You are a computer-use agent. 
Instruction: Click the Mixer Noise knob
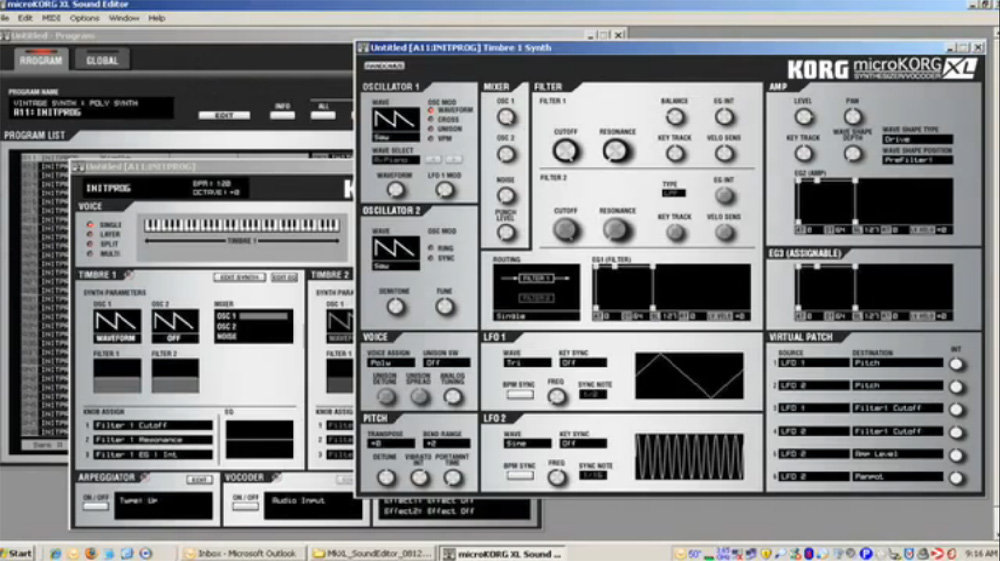coord(507,195)
